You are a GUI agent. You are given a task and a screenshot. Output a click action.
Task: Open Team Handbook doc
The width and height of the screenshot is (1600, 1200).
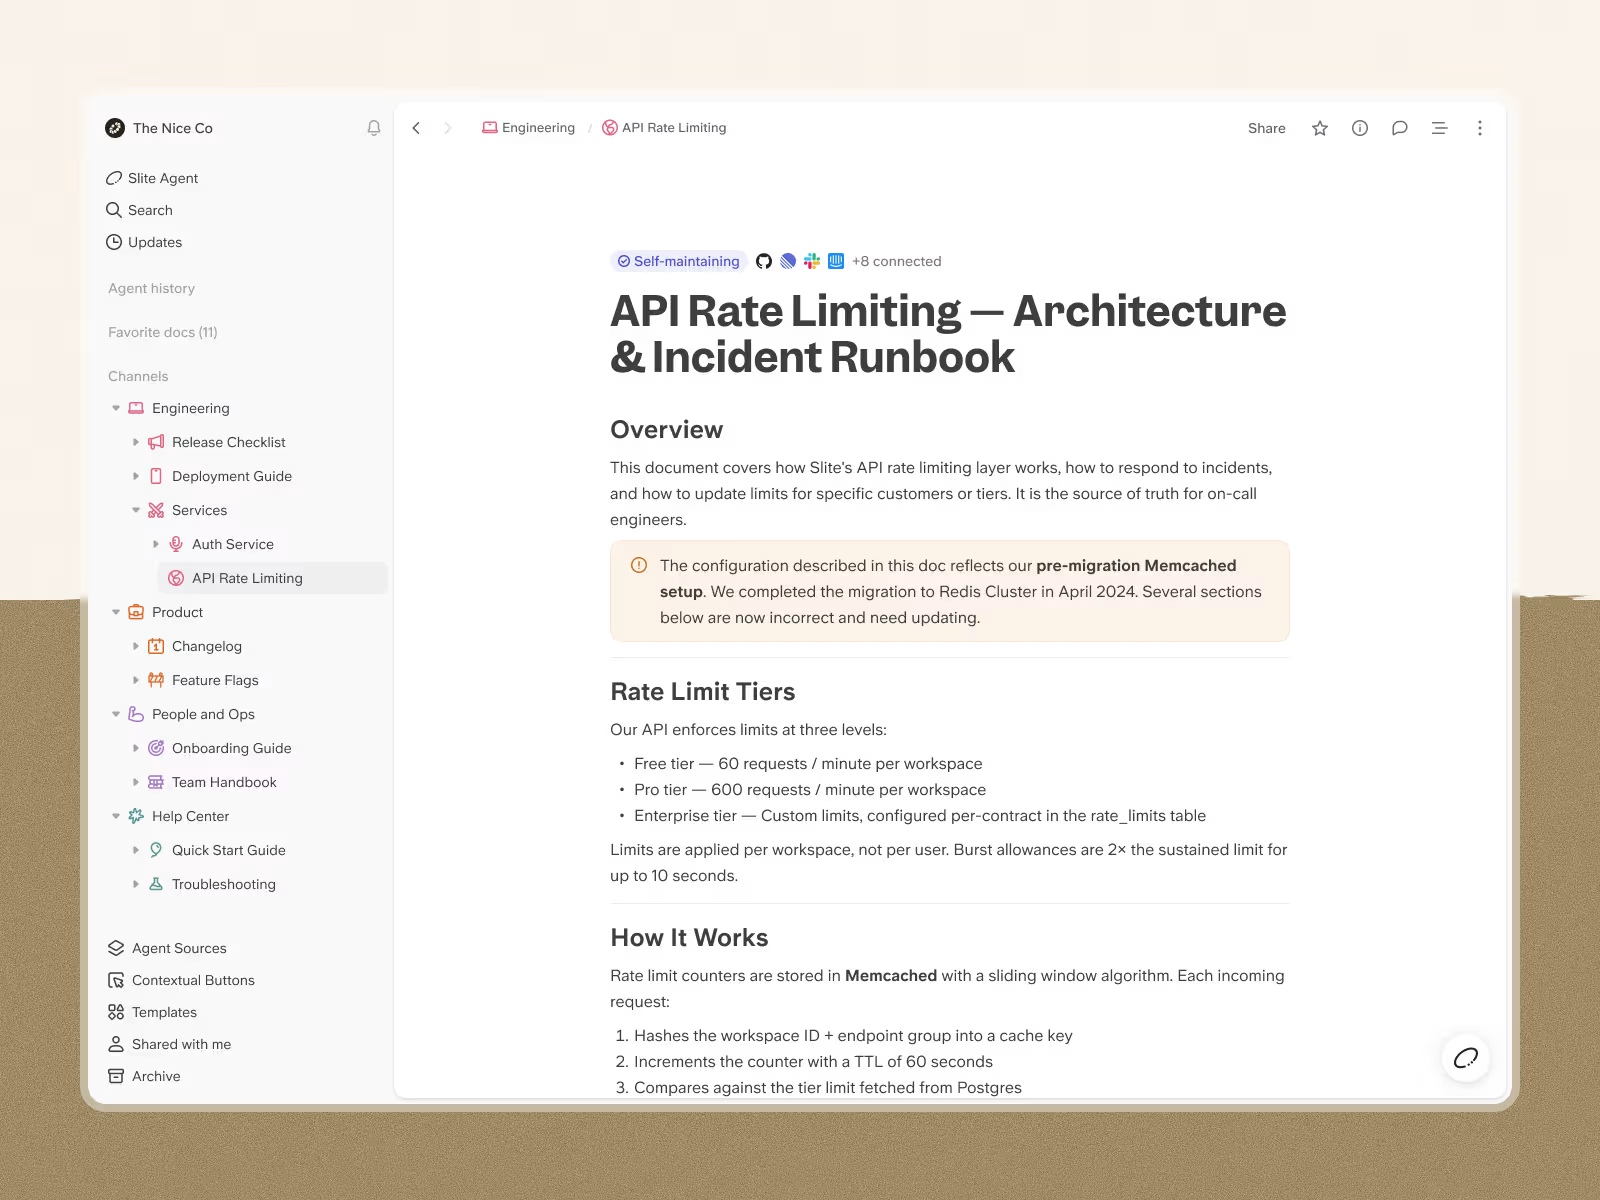(224, 782)
